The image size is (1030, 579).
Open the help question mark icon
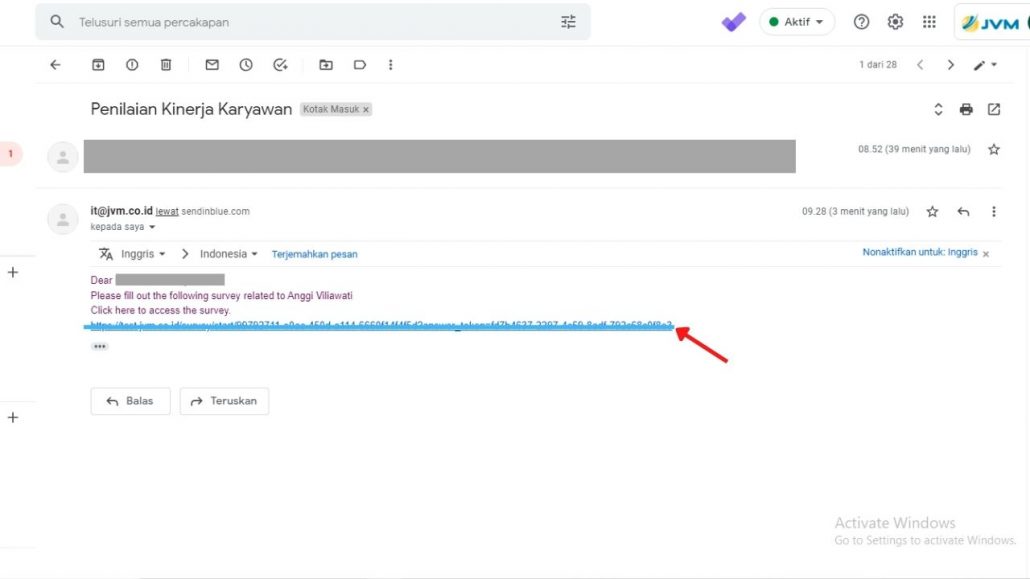pyautogui.click(x=861, y=22)
